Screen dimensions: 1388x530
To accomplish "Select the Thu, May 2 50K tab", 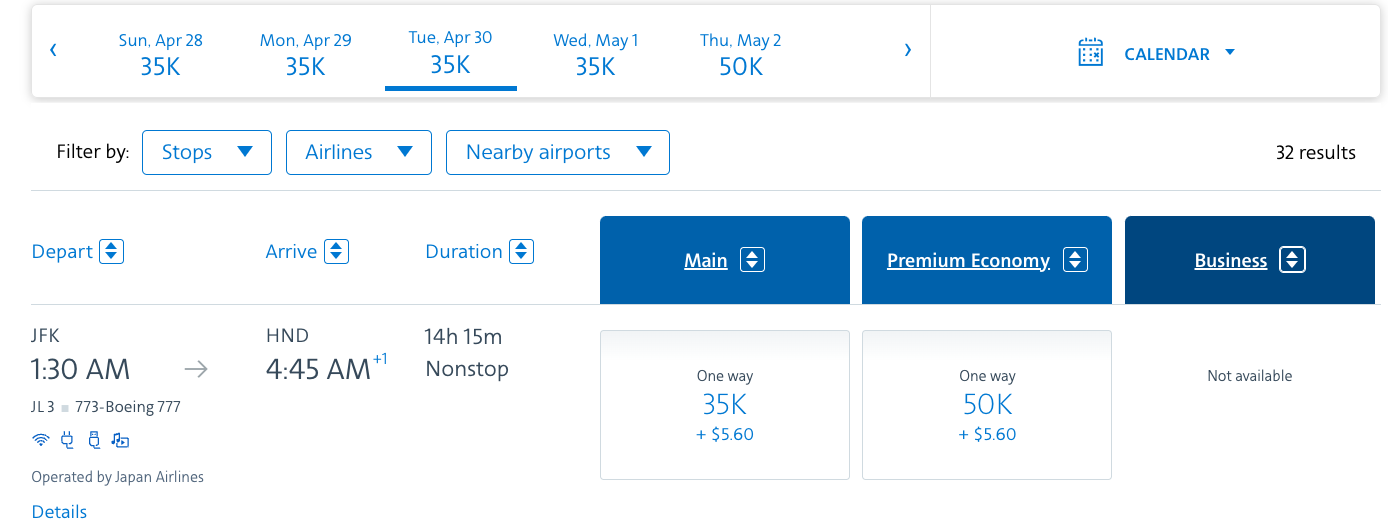I will [x=741, y=54].
